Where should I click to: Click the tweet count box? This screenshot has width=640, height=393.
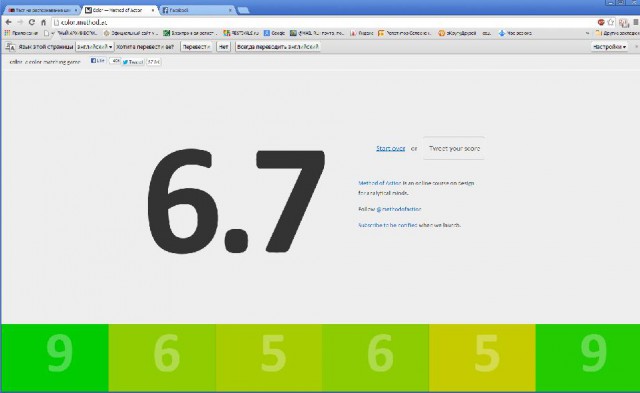coord(154,62)
